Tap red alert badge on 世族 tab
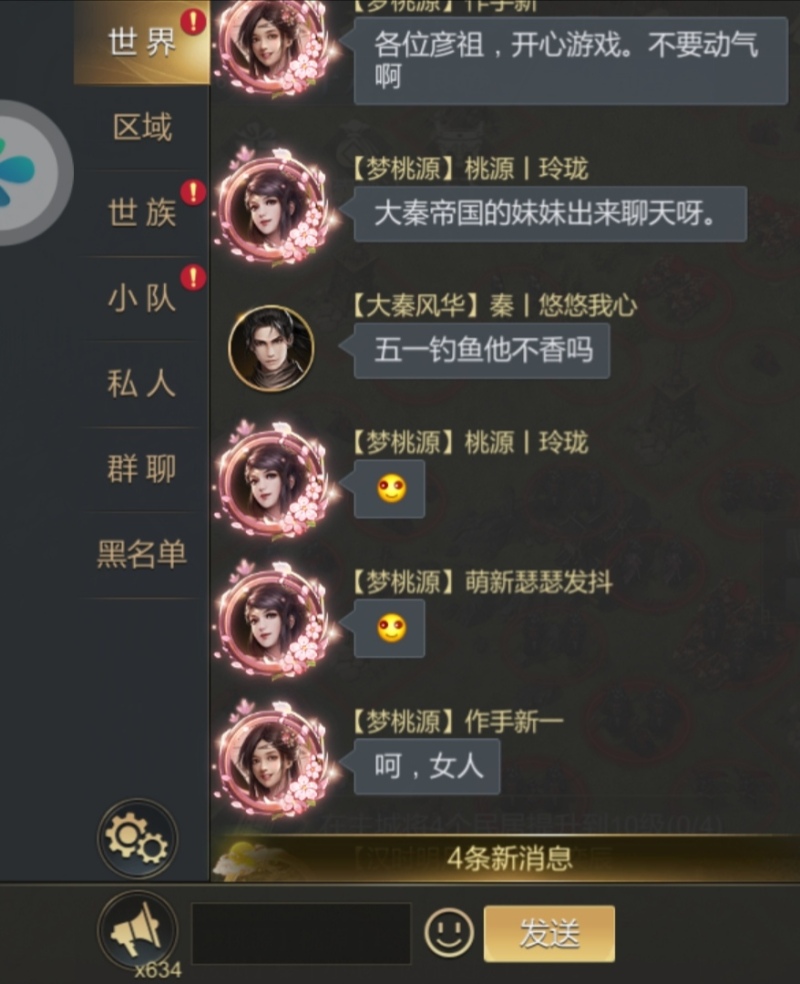The height and width of the screenshot is (984, 800). [193, 192]
